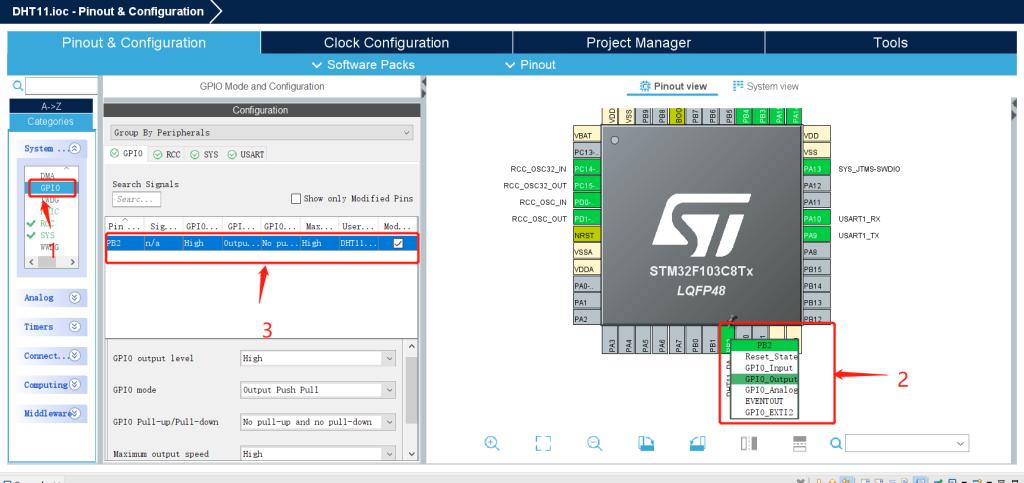Select the NRST pin on the chip

587,235
